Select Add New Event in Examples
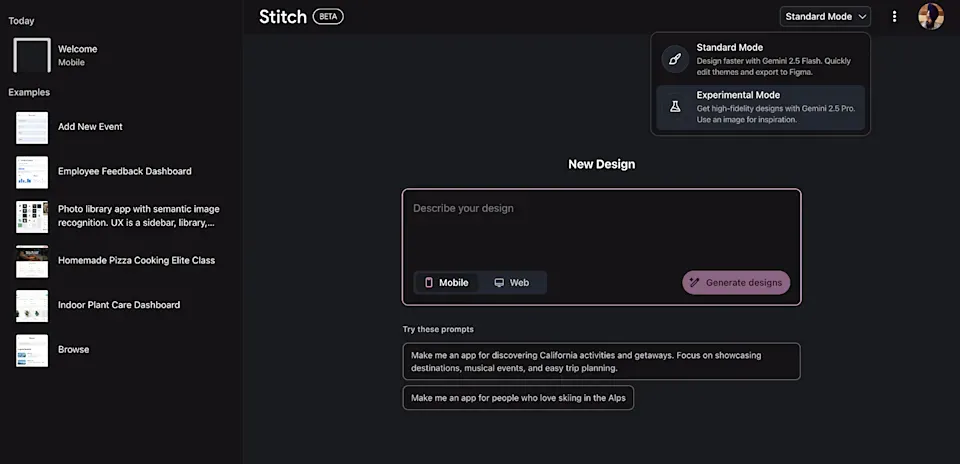Screen dimensions: 960x464 90,127
